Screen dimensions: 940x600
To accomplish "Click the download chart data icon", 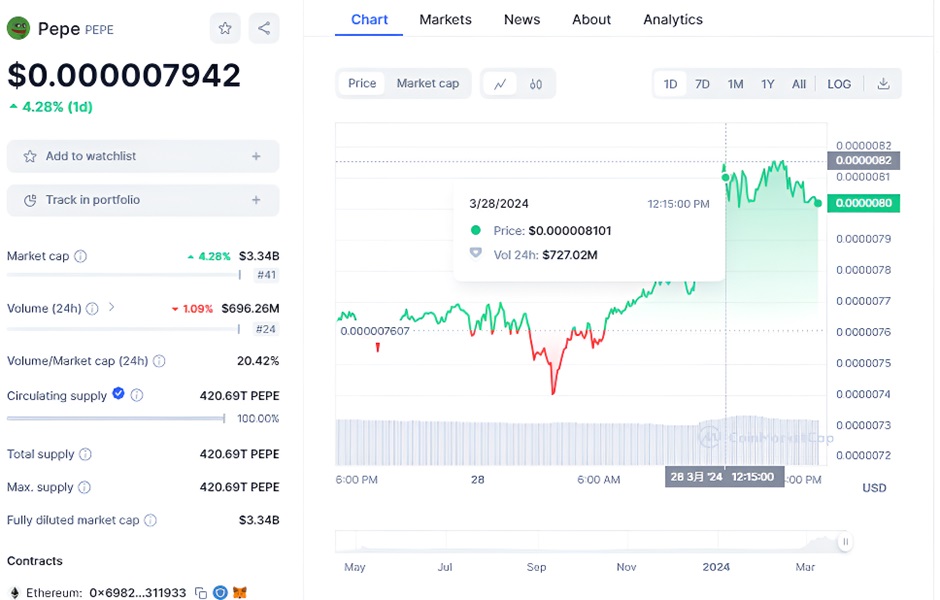I will [x=883, y=84].
